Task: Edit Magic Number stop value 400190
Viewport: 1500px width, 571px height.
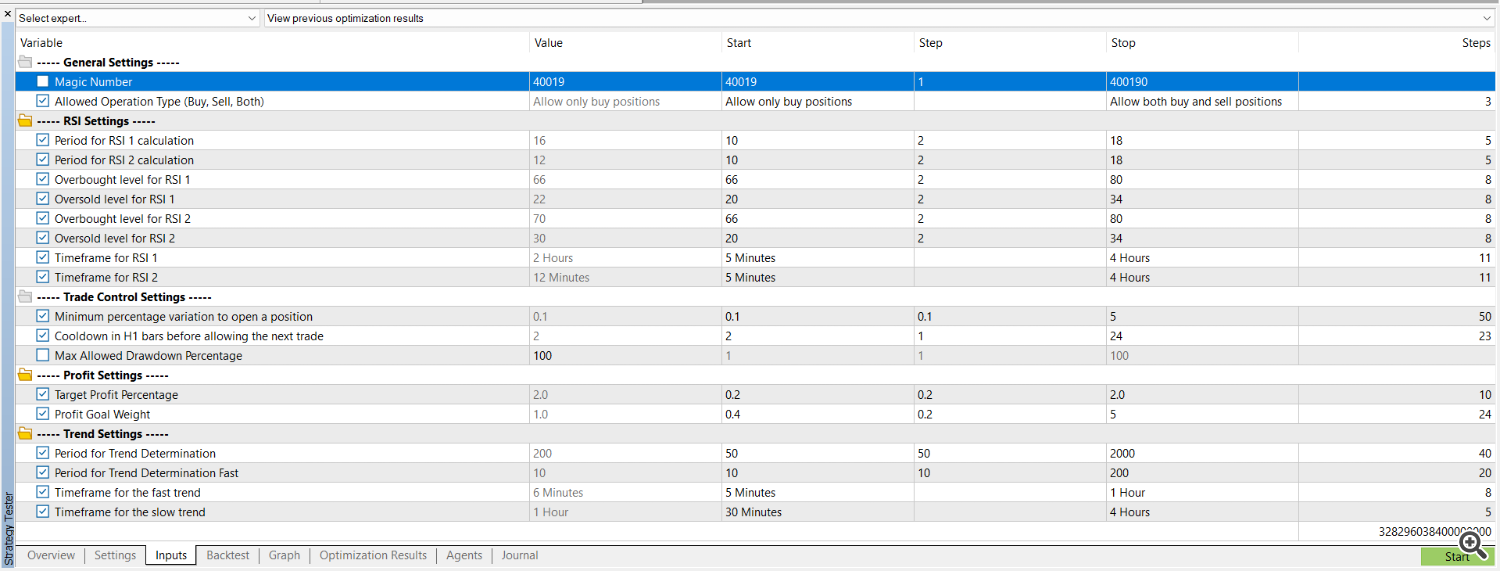Action: (x=1202, y=82)
